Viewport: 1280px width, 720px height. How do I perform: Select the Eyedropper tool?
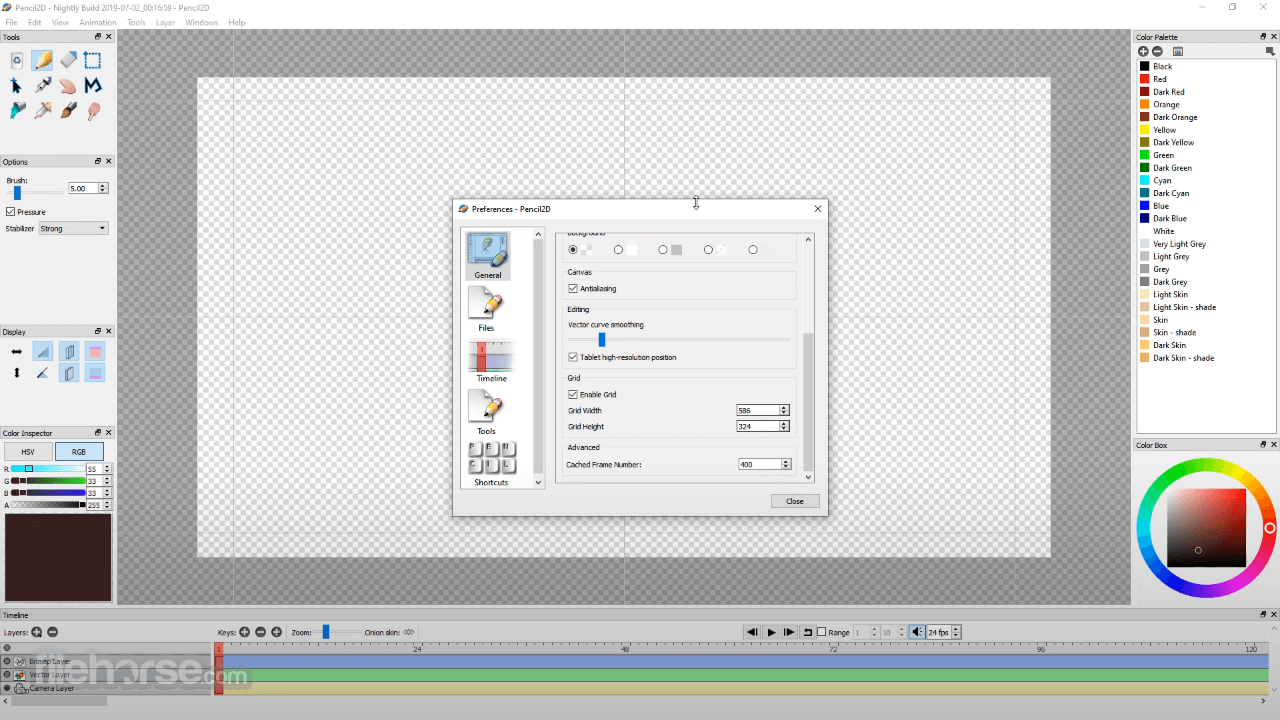[x=42, y=111]
